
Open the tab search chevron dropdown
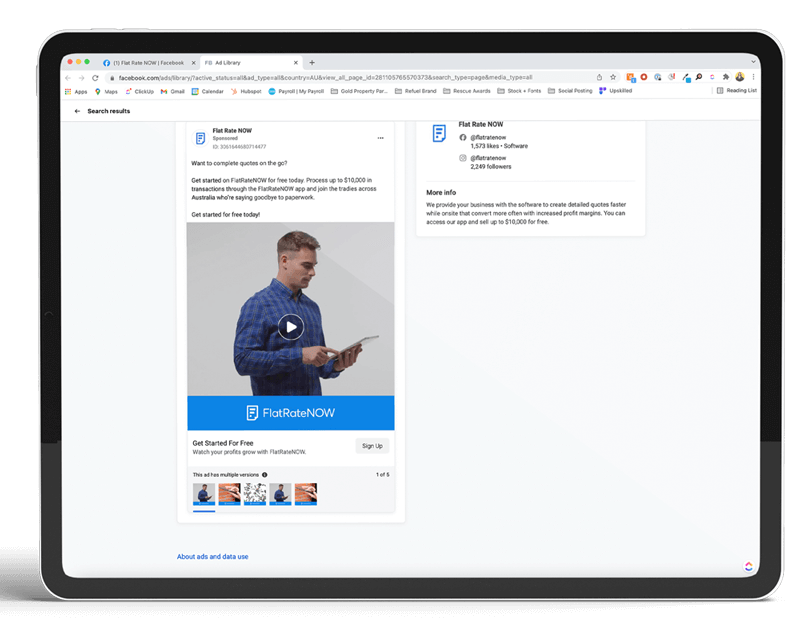pos(753,62)
